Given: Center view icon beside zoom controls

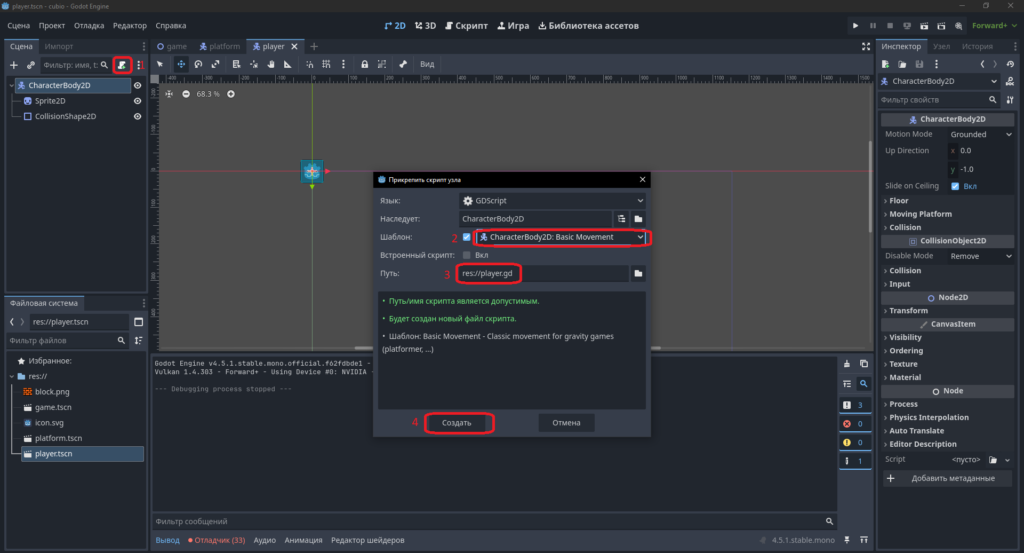Looking at the screenshot, I should pyautogui.click(x=169, y=94).
